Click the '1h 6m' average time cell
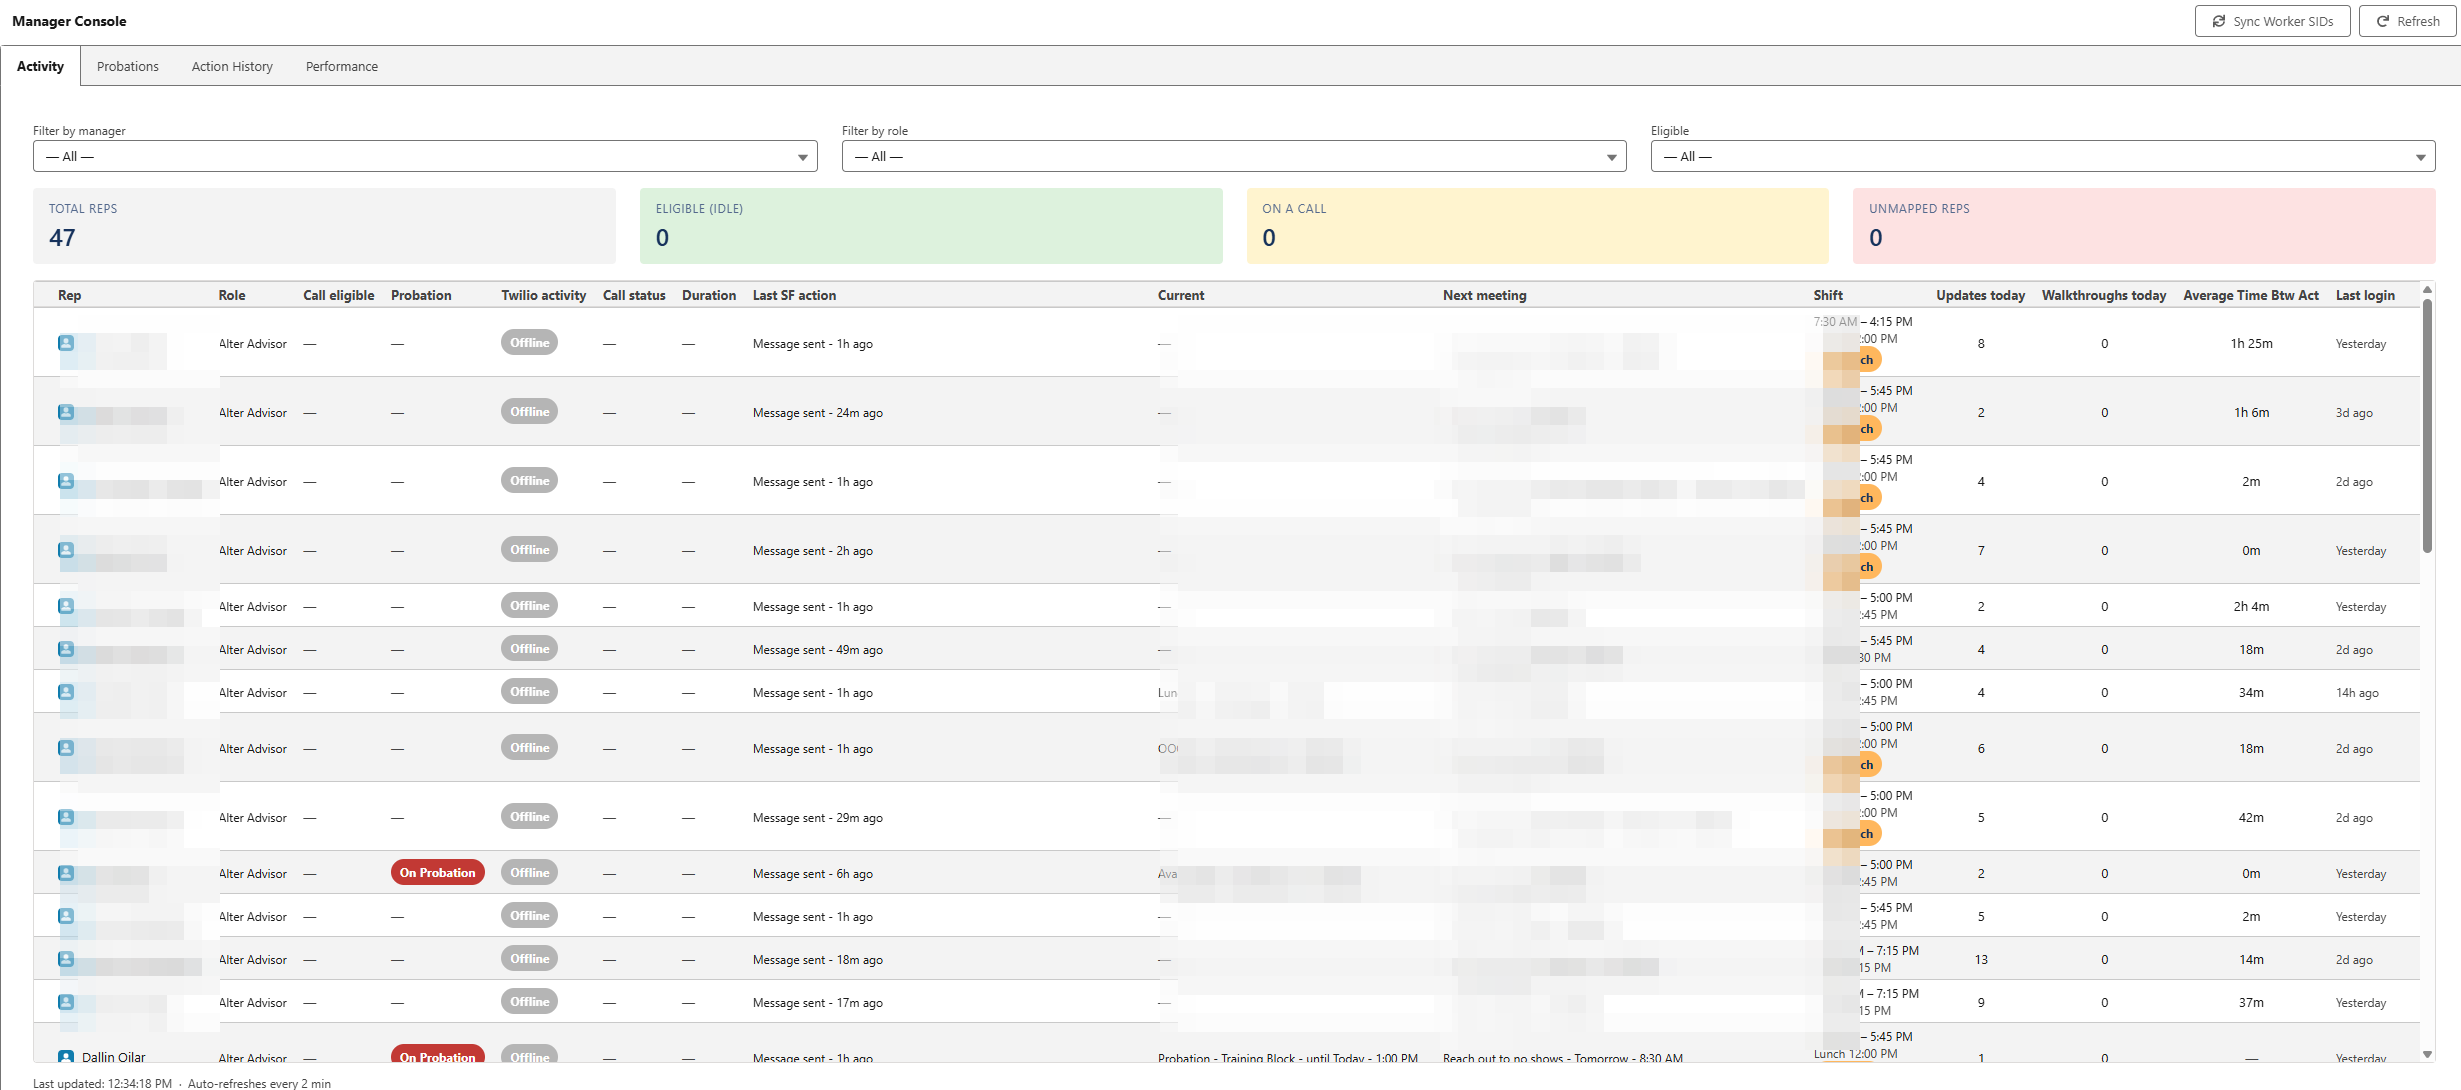 2252,412
